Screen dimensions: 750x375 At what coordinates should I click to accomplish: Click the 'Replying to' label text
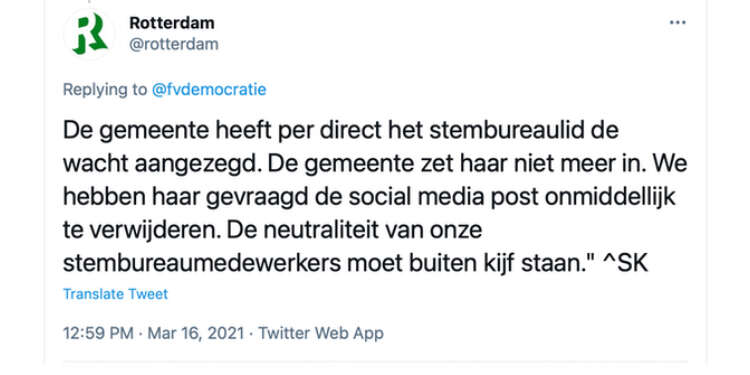click(105, 90)
